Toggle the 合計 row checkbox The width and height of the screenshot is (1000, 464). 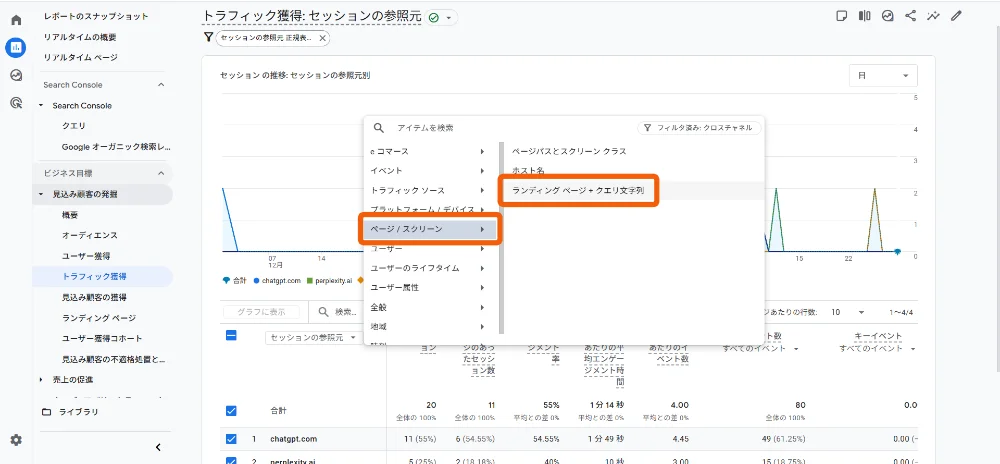pos(231,410)
